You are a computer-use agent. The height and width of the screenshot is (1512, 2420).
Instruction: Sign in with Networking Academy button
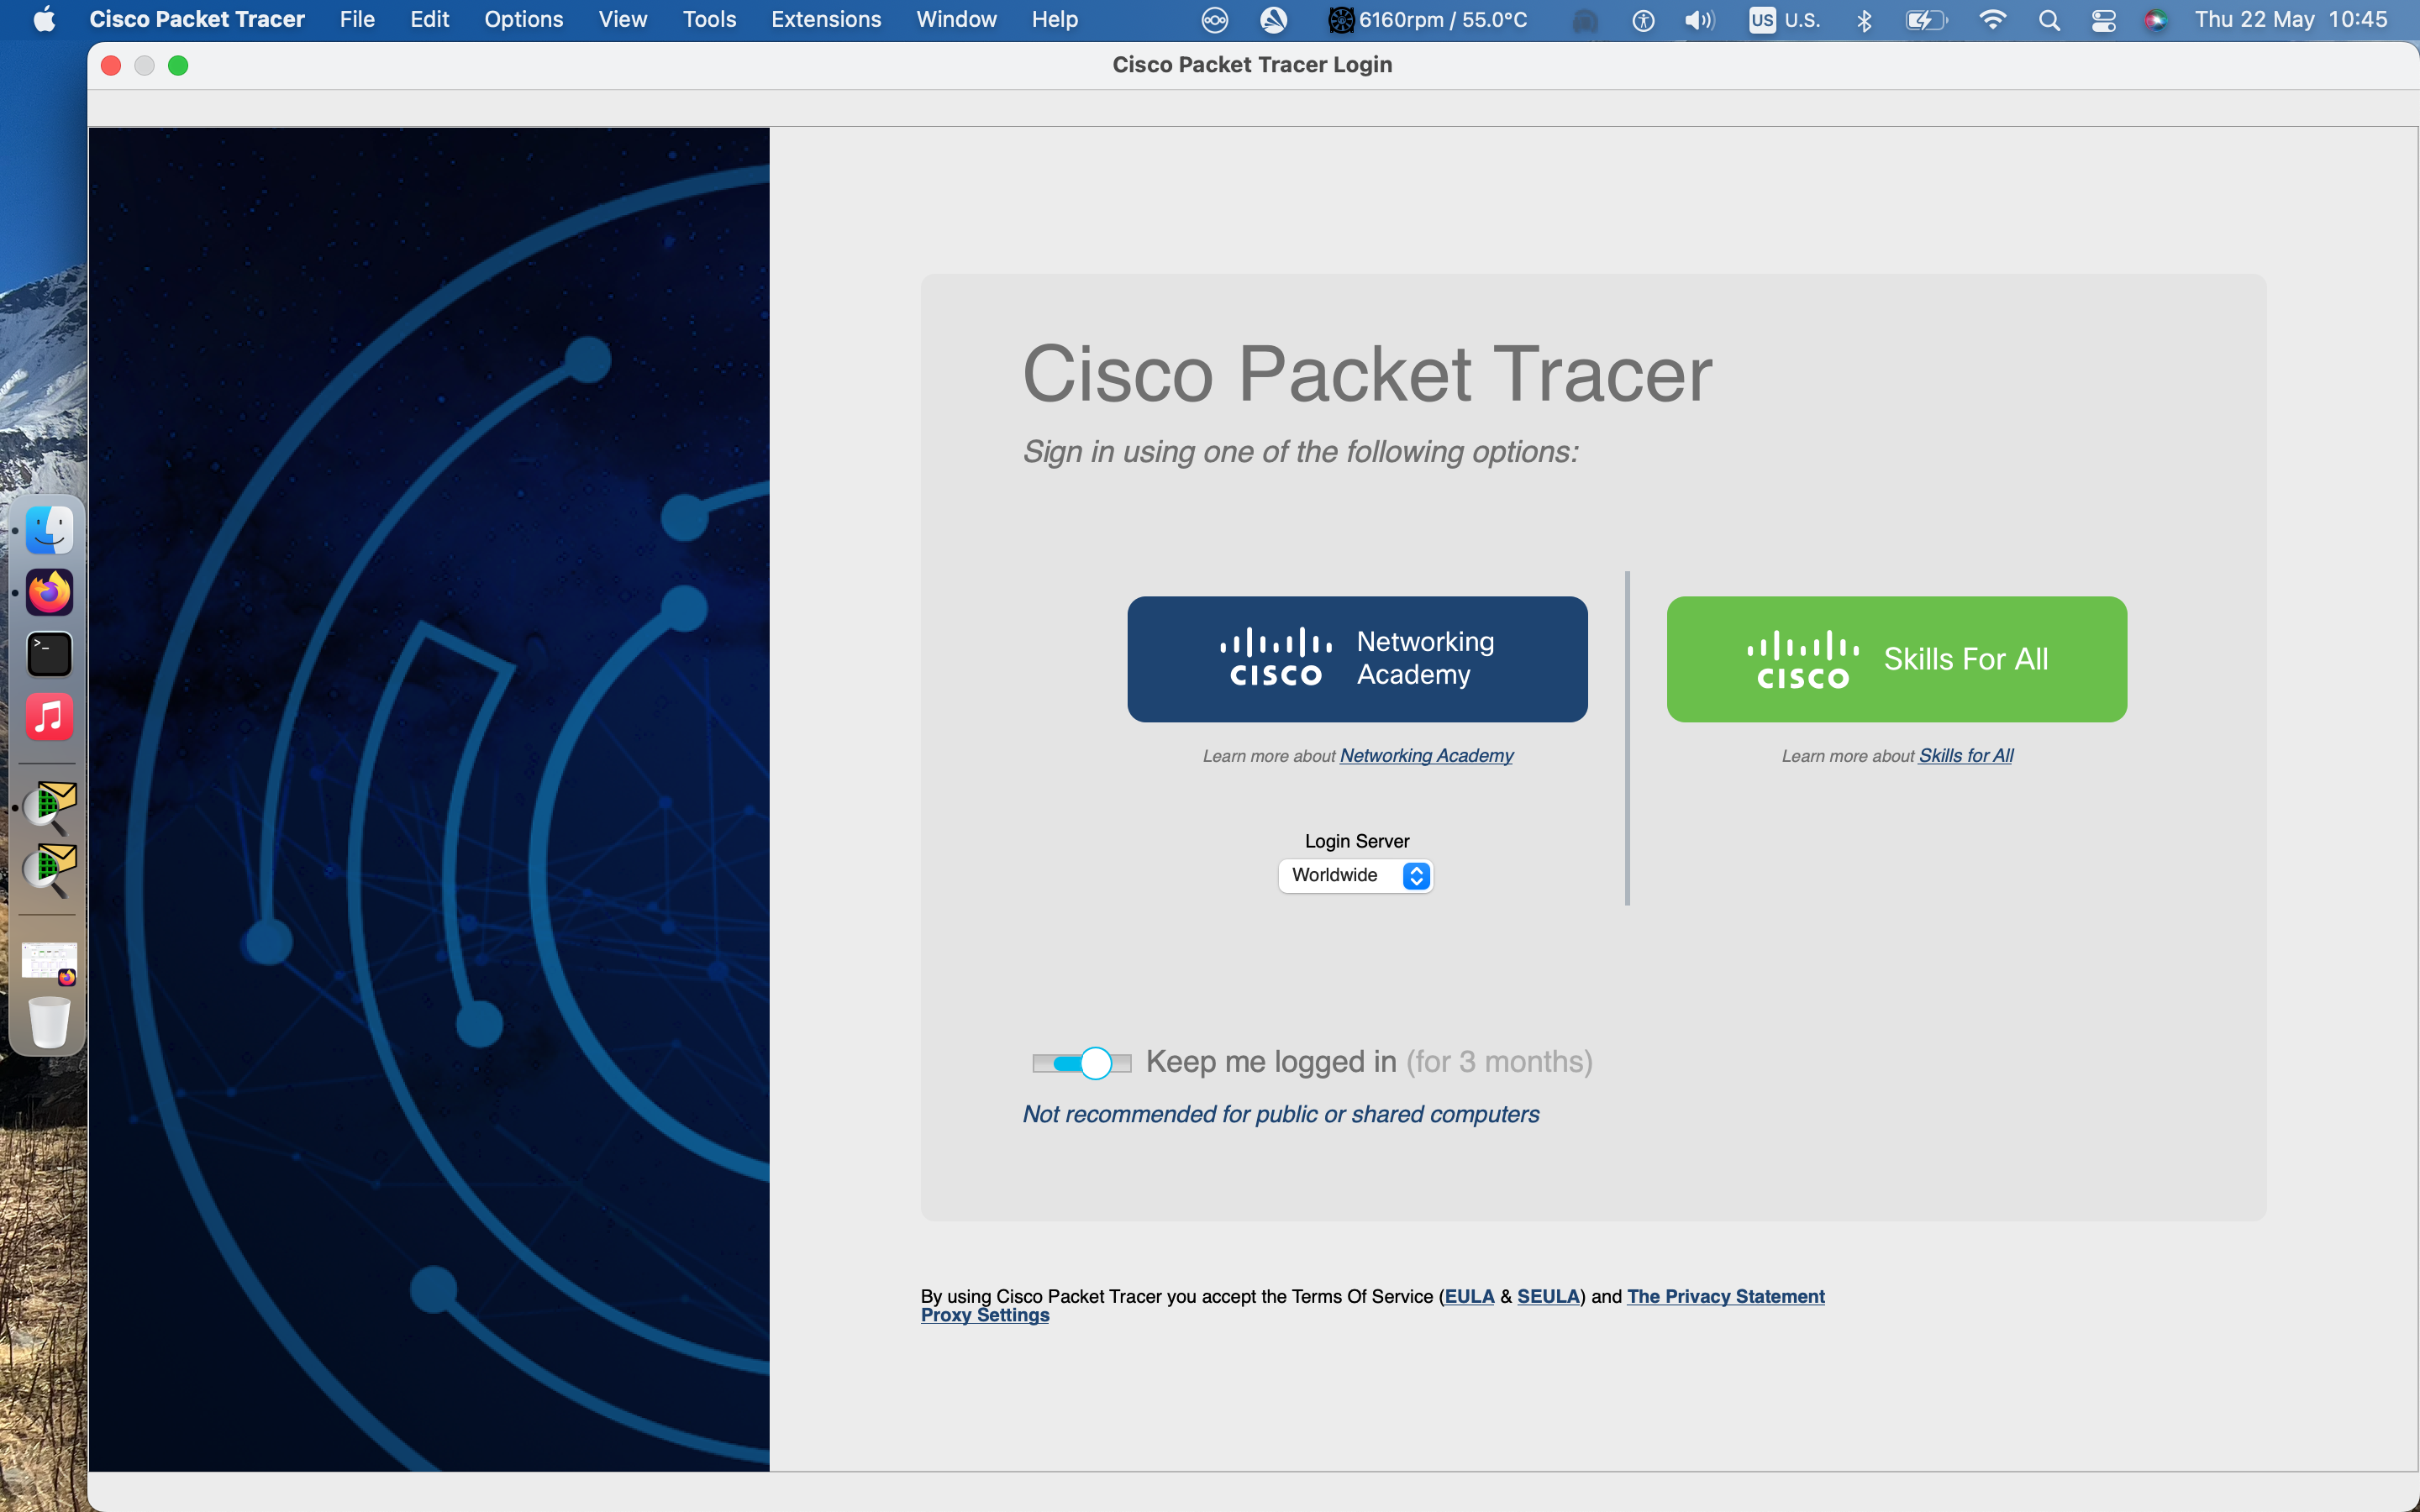coord(1357,659)
